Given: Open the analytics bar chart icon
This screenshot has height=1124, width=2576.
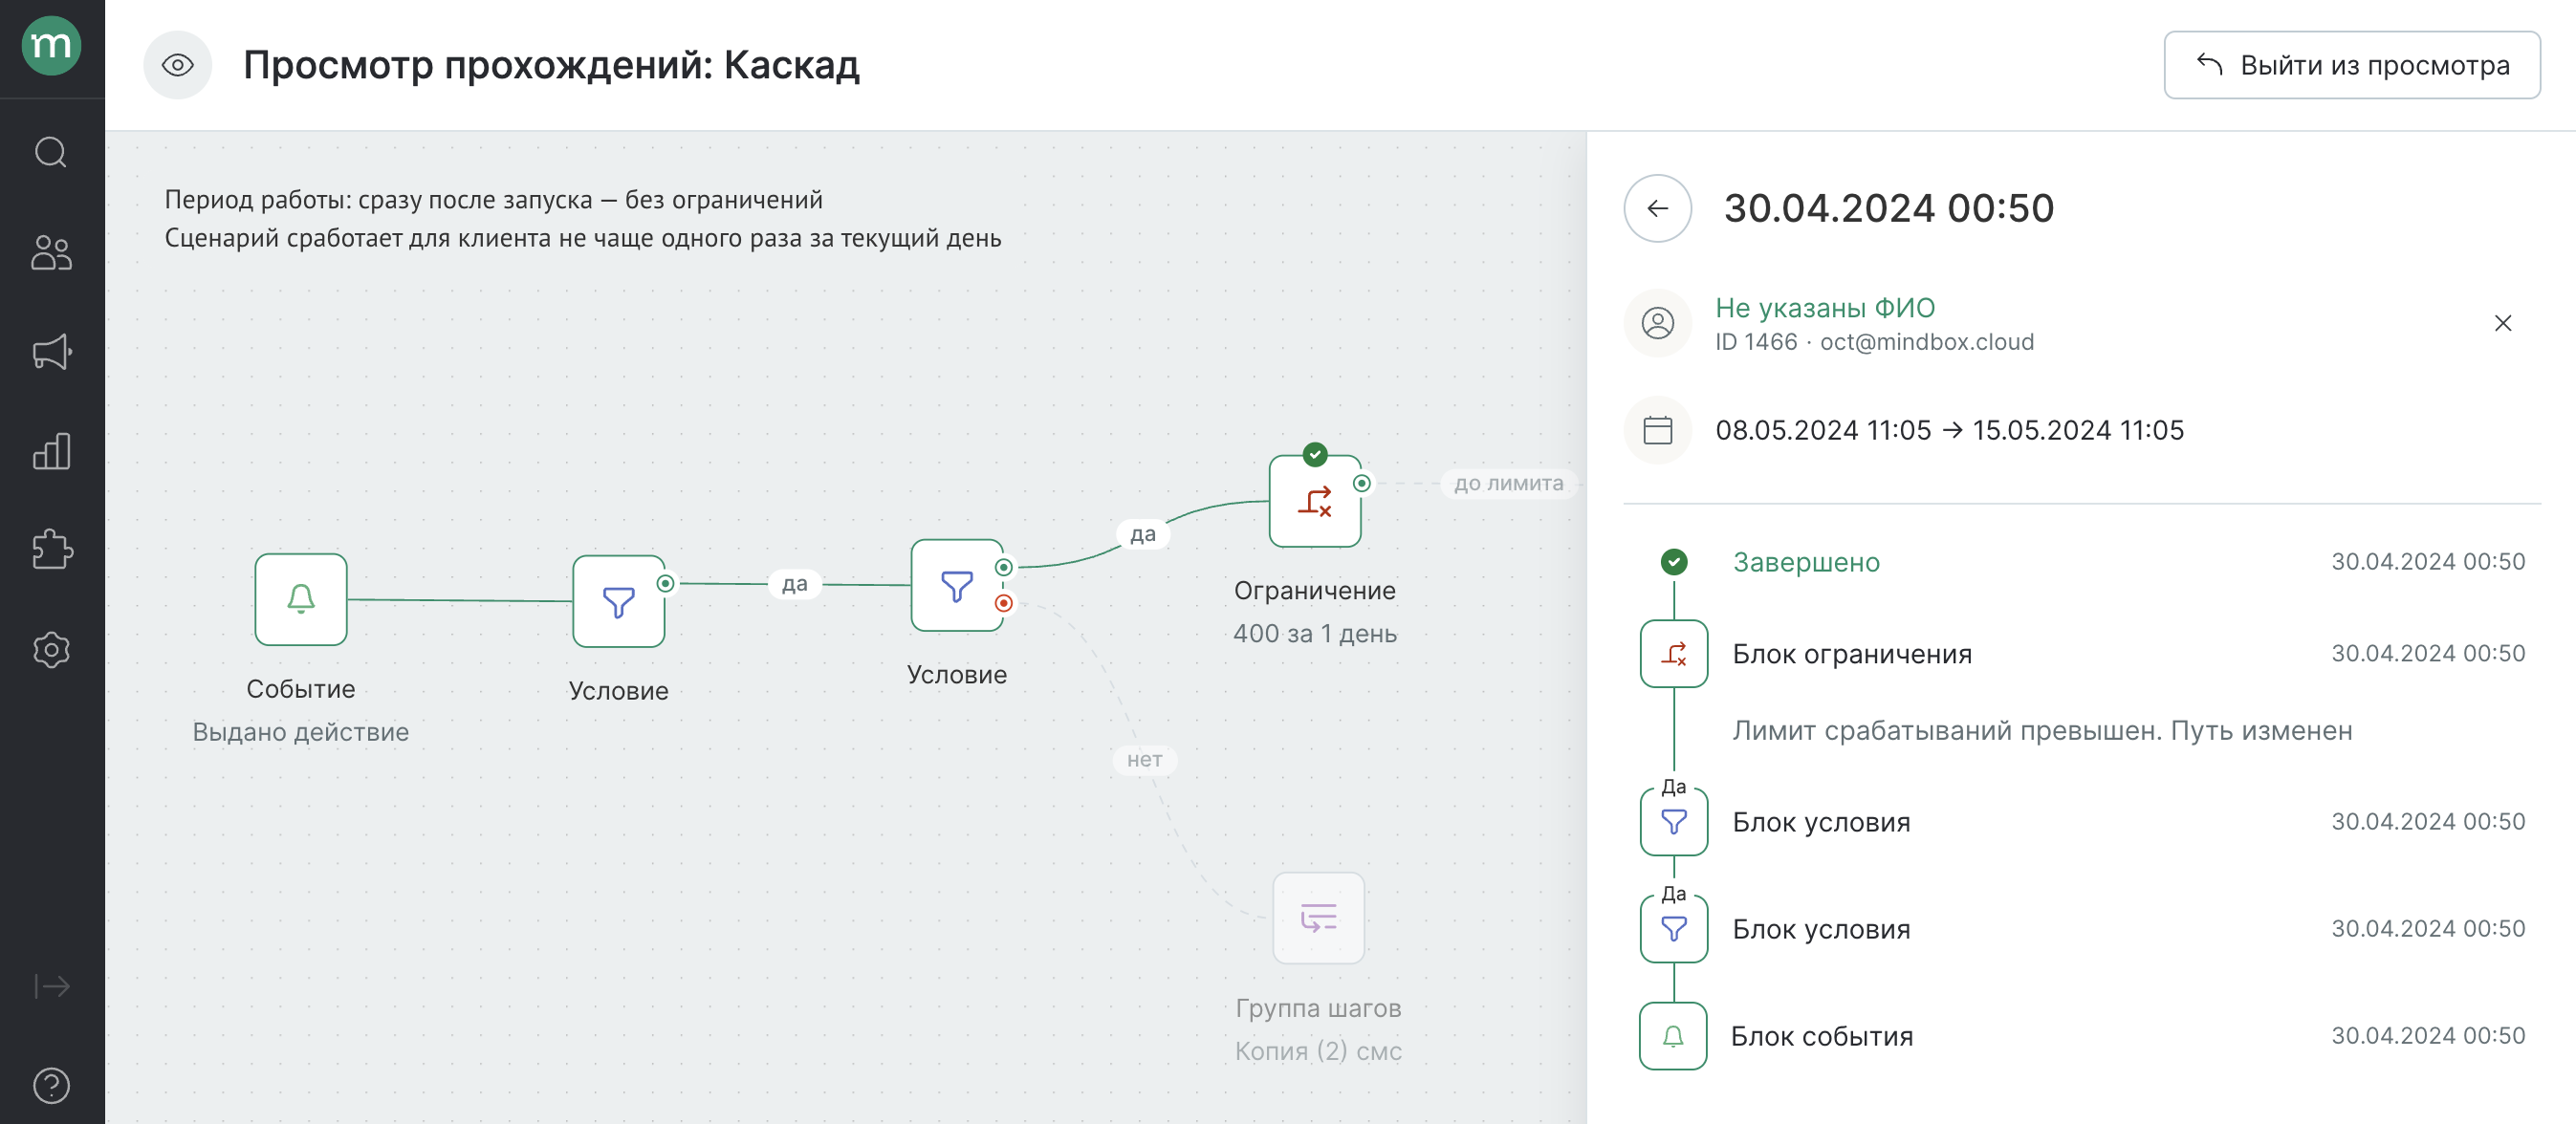Looking at the screenshot, I should coord(51,451).
